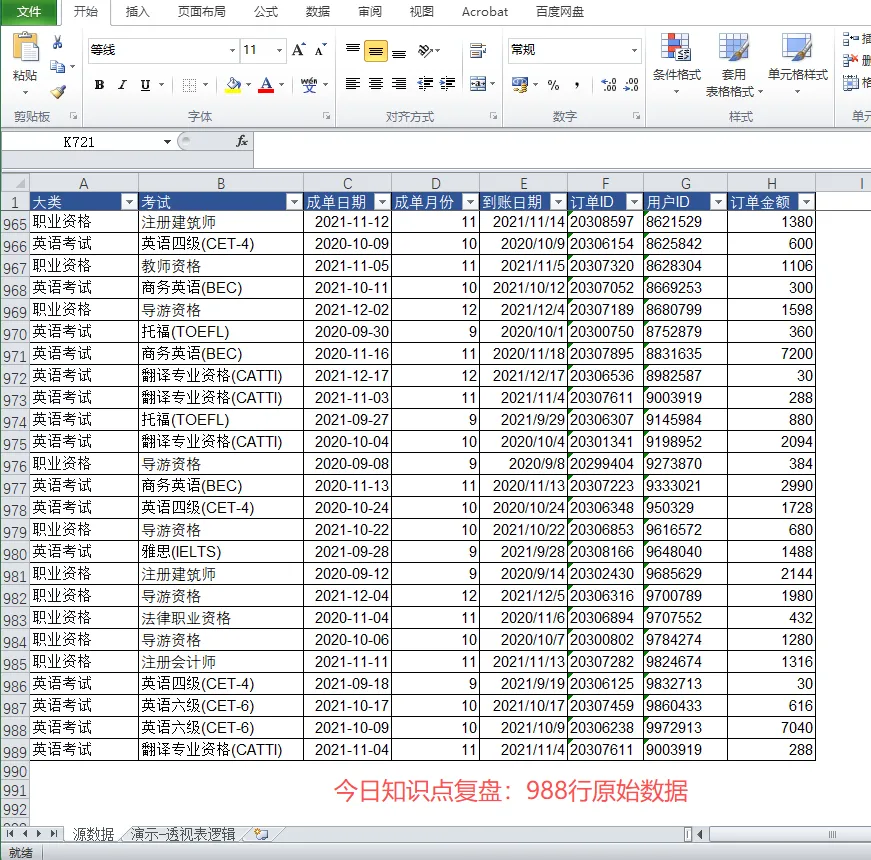
Task: Apply comma style
Action: (577, 85)
